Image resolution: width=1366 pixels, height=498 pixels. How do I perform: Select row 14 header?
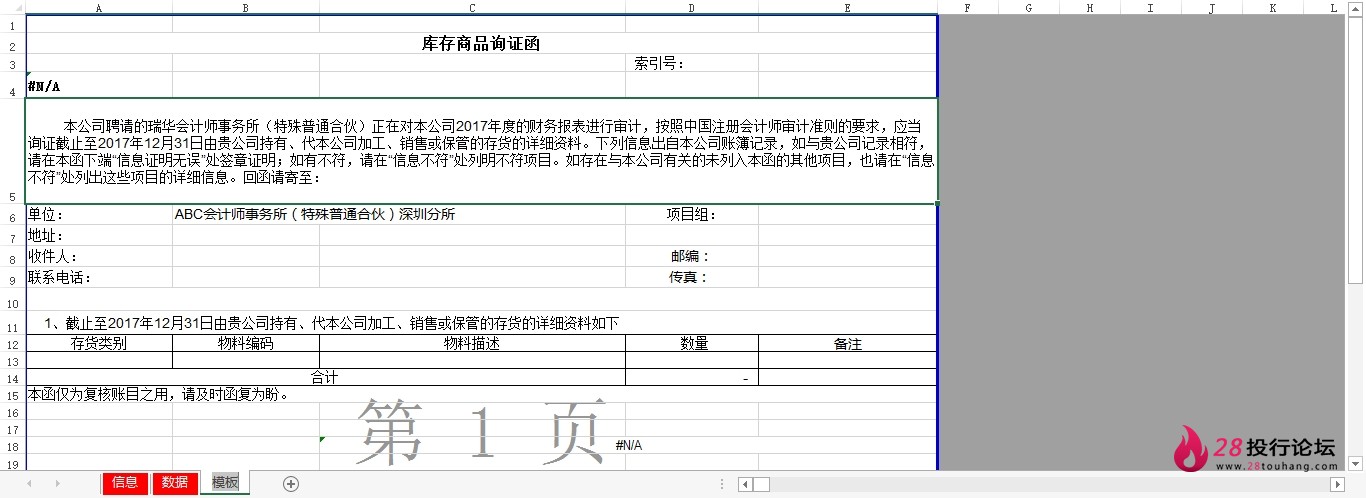(12, 378)
